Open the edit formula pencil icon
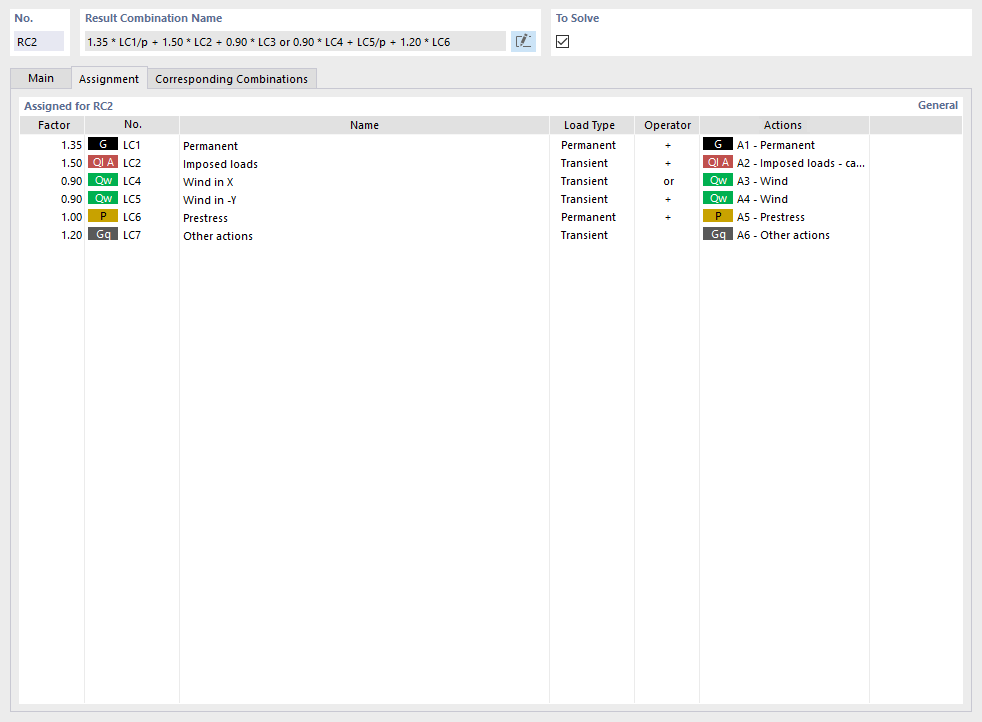 coord(523,40)
